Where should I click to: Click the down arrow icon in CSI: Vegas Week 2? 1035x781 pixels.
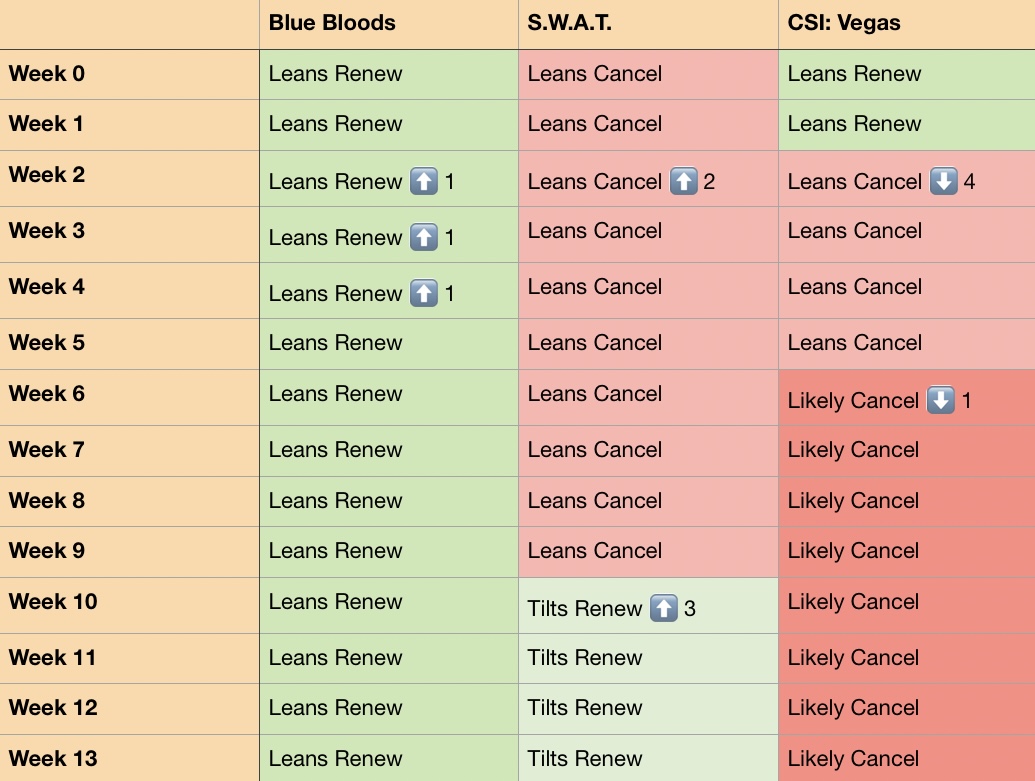point(944,181)
